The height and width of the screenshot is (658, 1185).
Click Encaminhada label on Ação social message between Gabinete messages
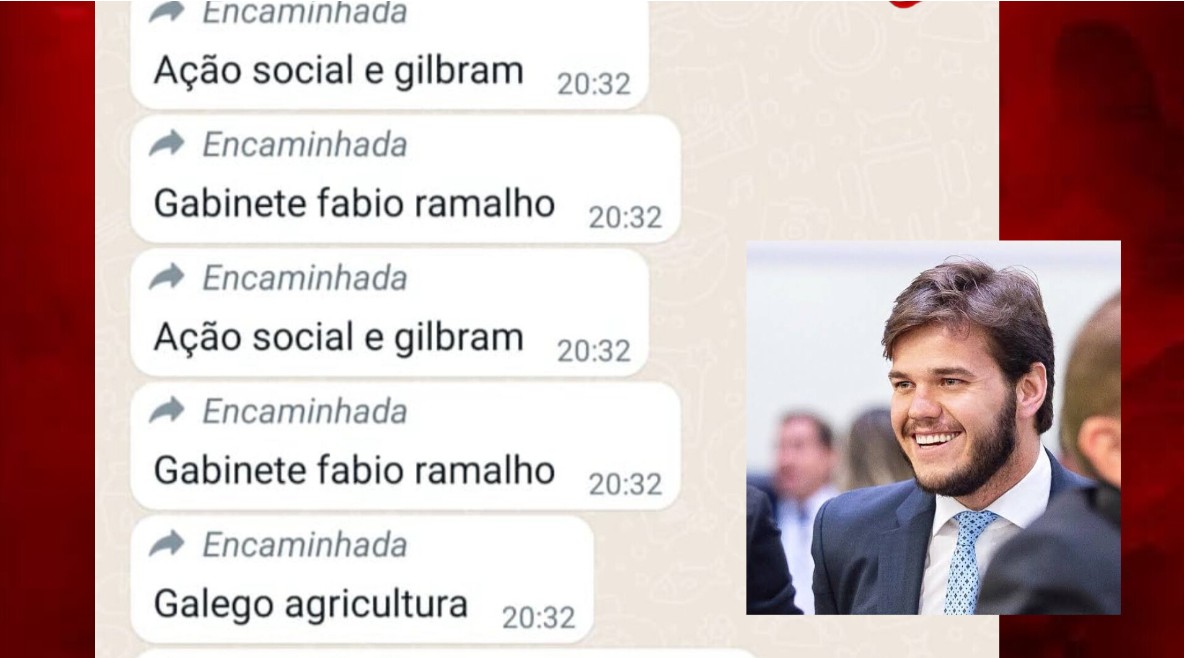[x=305, y=278]
